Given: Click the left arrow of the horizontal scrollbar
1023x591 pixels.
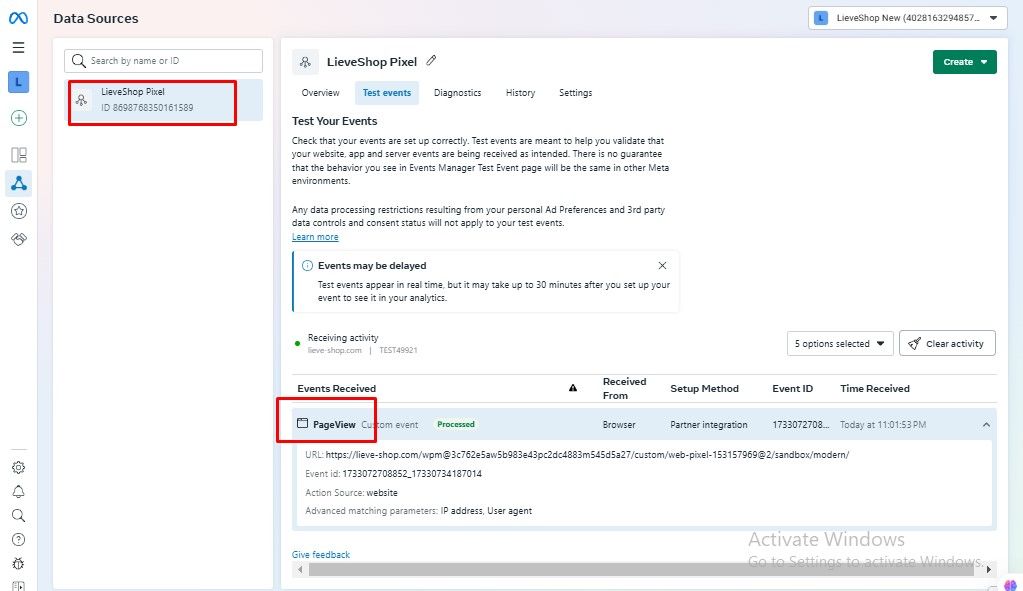Looking at the screenshot, I should pyautogui.click(x=300, y=569).
